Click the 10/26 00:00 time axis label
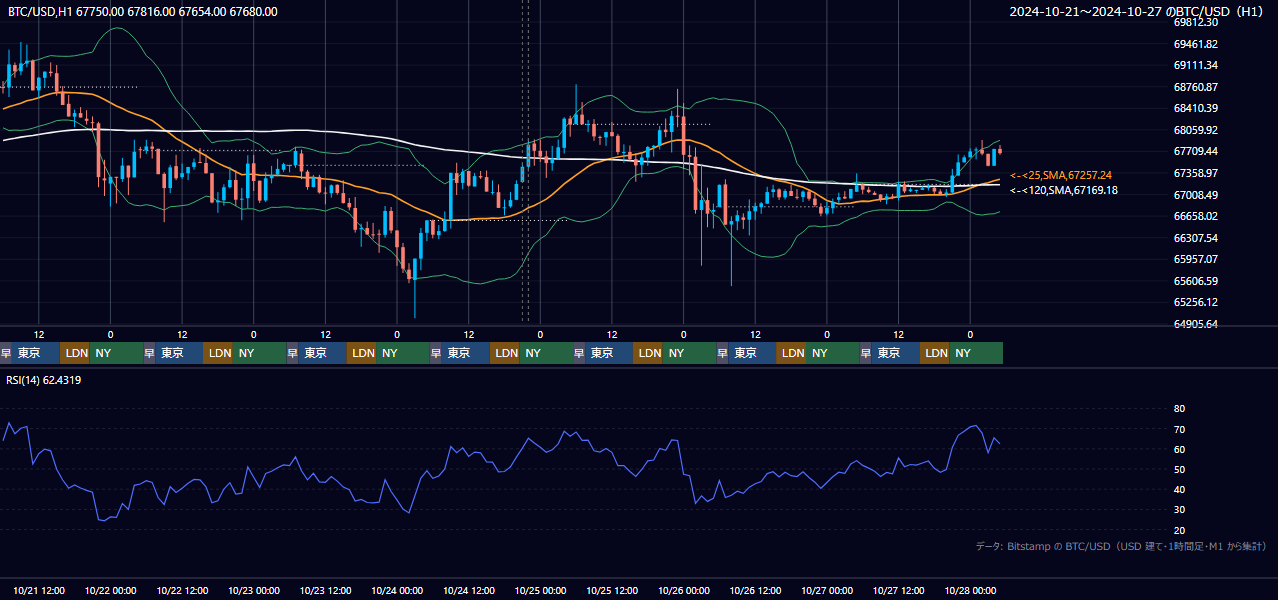The width and height of the screenshot is (1278, 600). (x=684, y=590)
